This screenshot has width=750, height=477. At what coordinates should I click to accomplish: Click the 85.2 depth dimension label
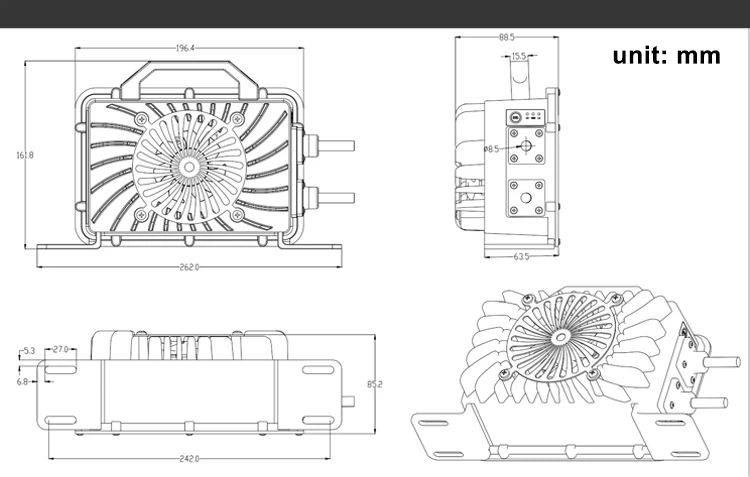coord(375,384)
